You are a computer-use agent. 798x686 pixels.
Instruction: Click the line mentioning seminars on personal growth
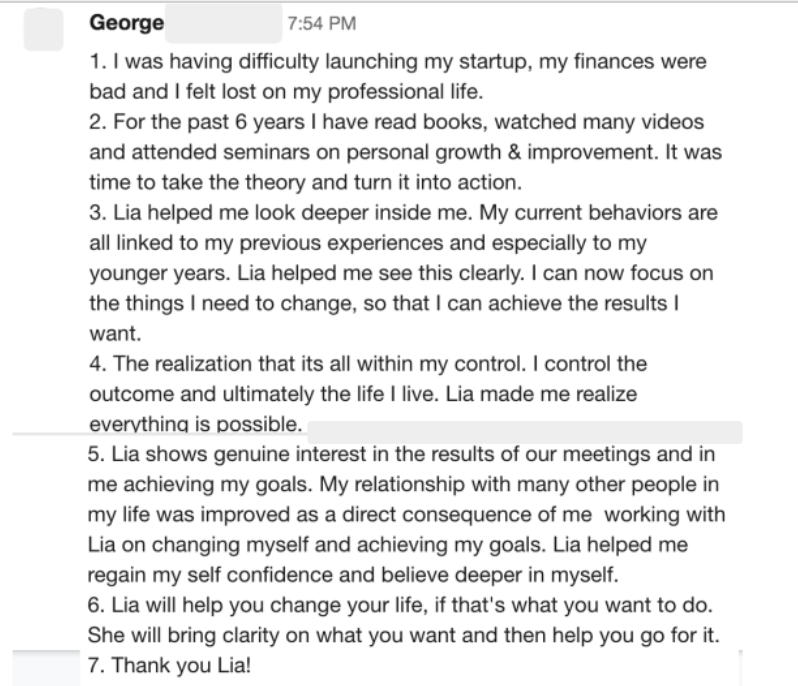(406, 152)
